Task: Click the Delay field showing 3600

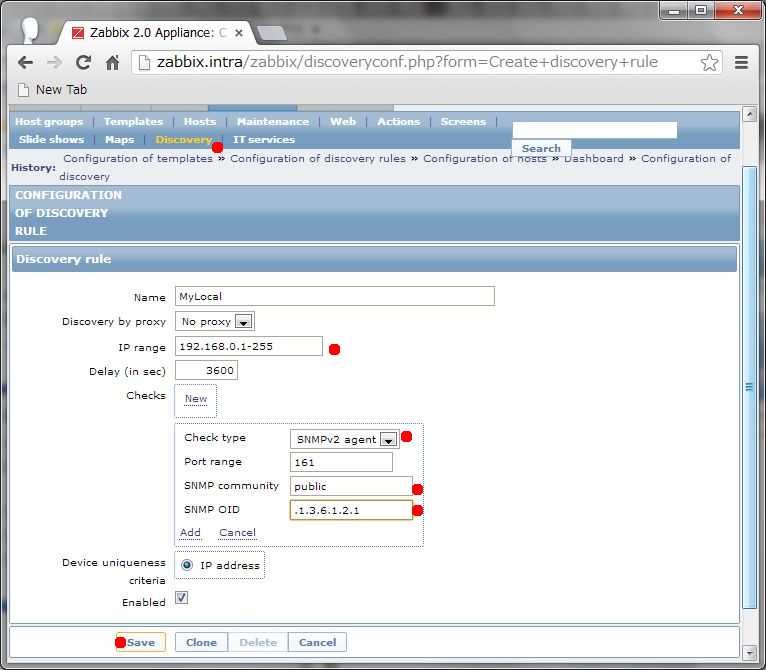Action: point(207,370)
